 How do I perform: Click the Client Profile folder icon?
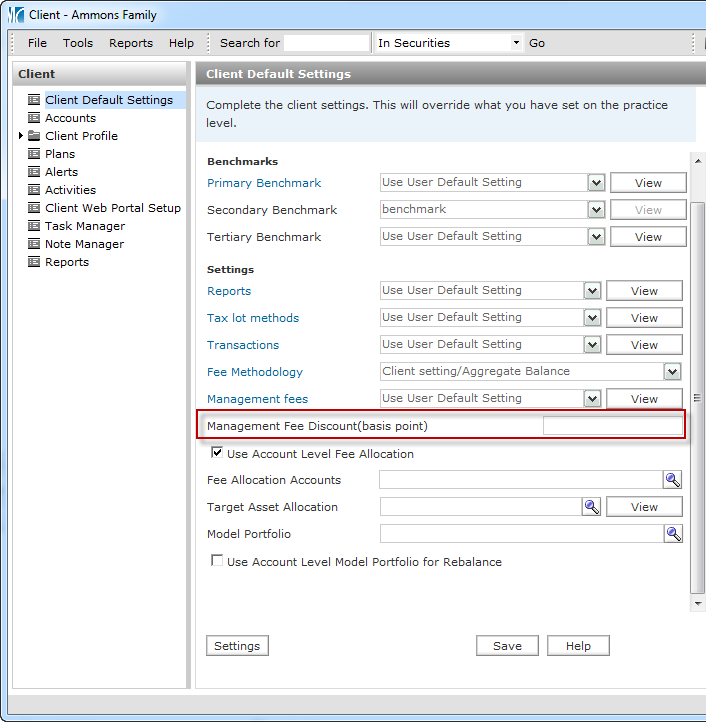[34, 136]
